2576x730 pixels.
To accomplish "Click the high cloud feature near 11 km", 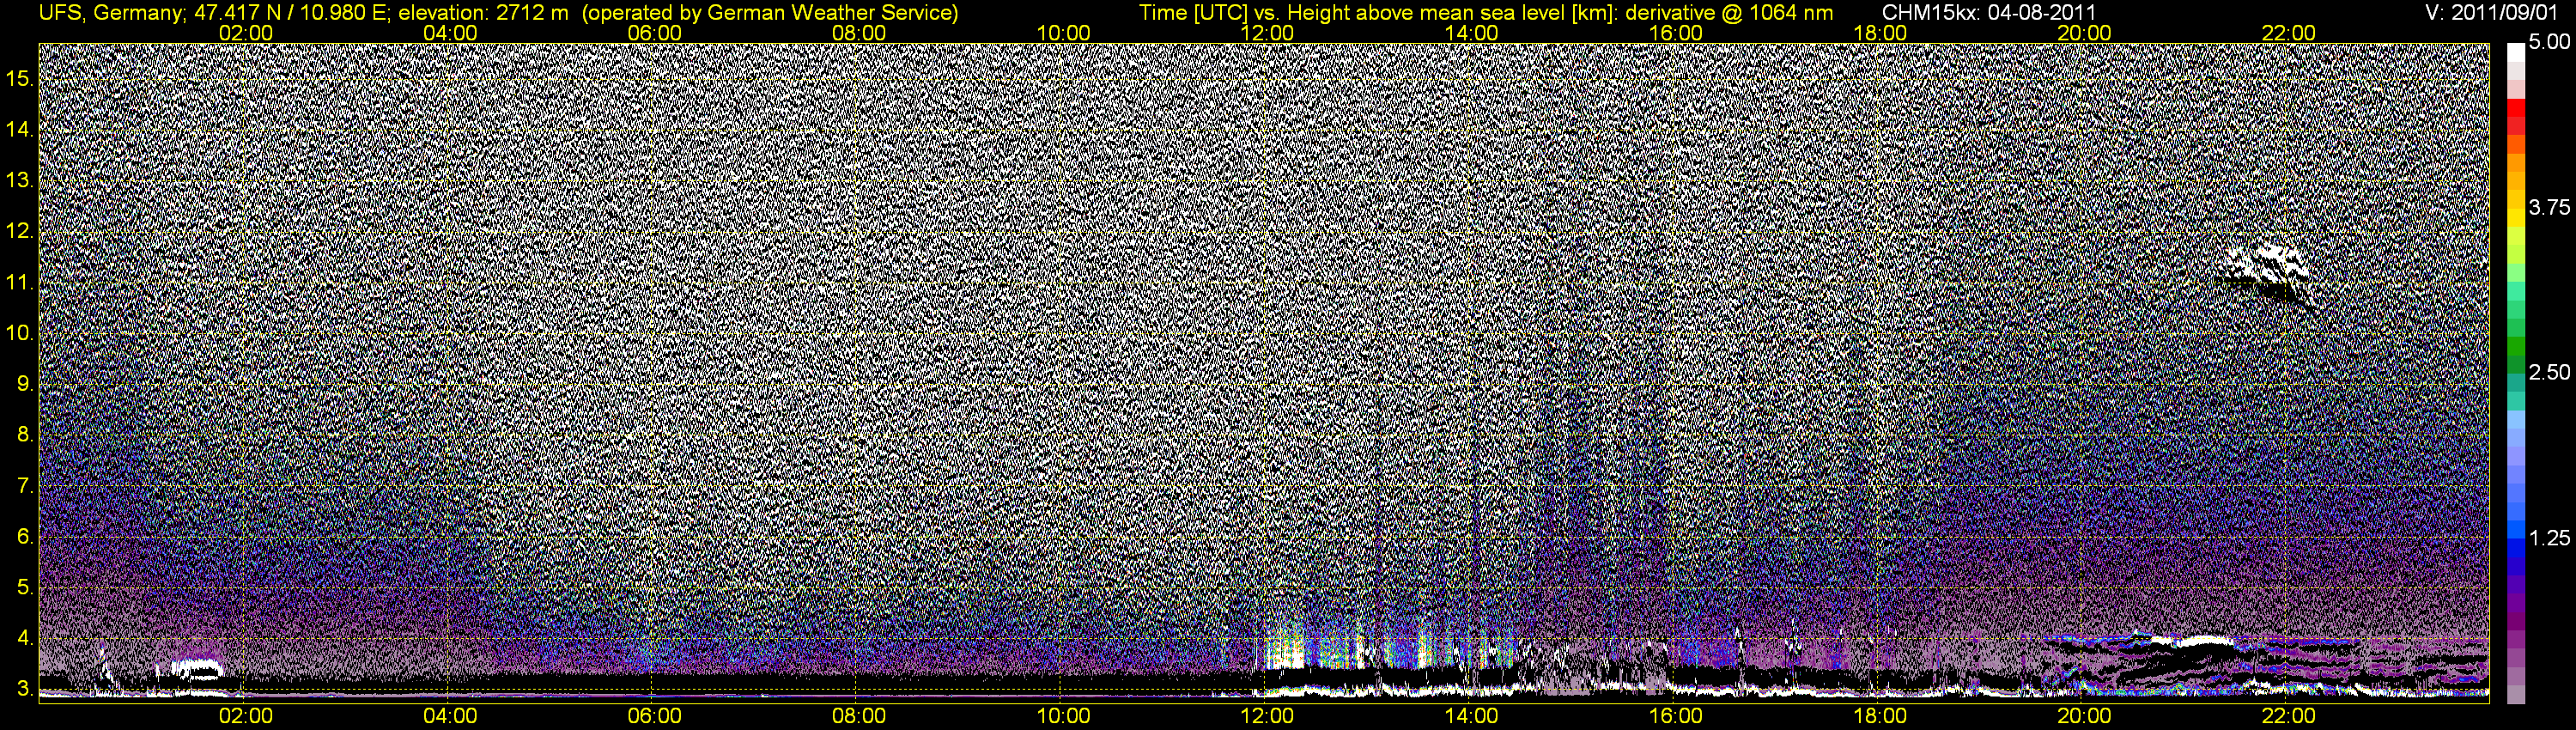I will 2265,275.
